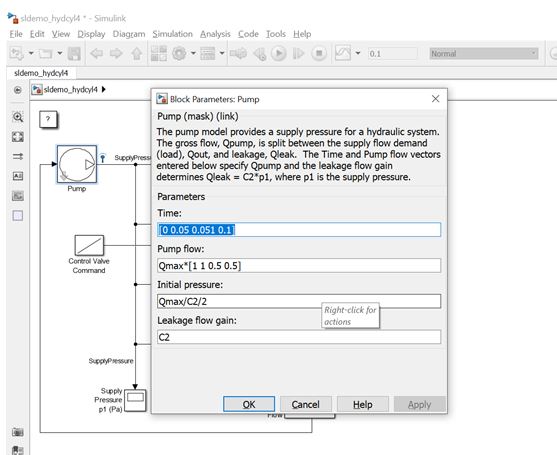The width and height of the screenshot is (557, 455).
Task: Toggle the sample time display arrows icon
Action: (18, 156)
